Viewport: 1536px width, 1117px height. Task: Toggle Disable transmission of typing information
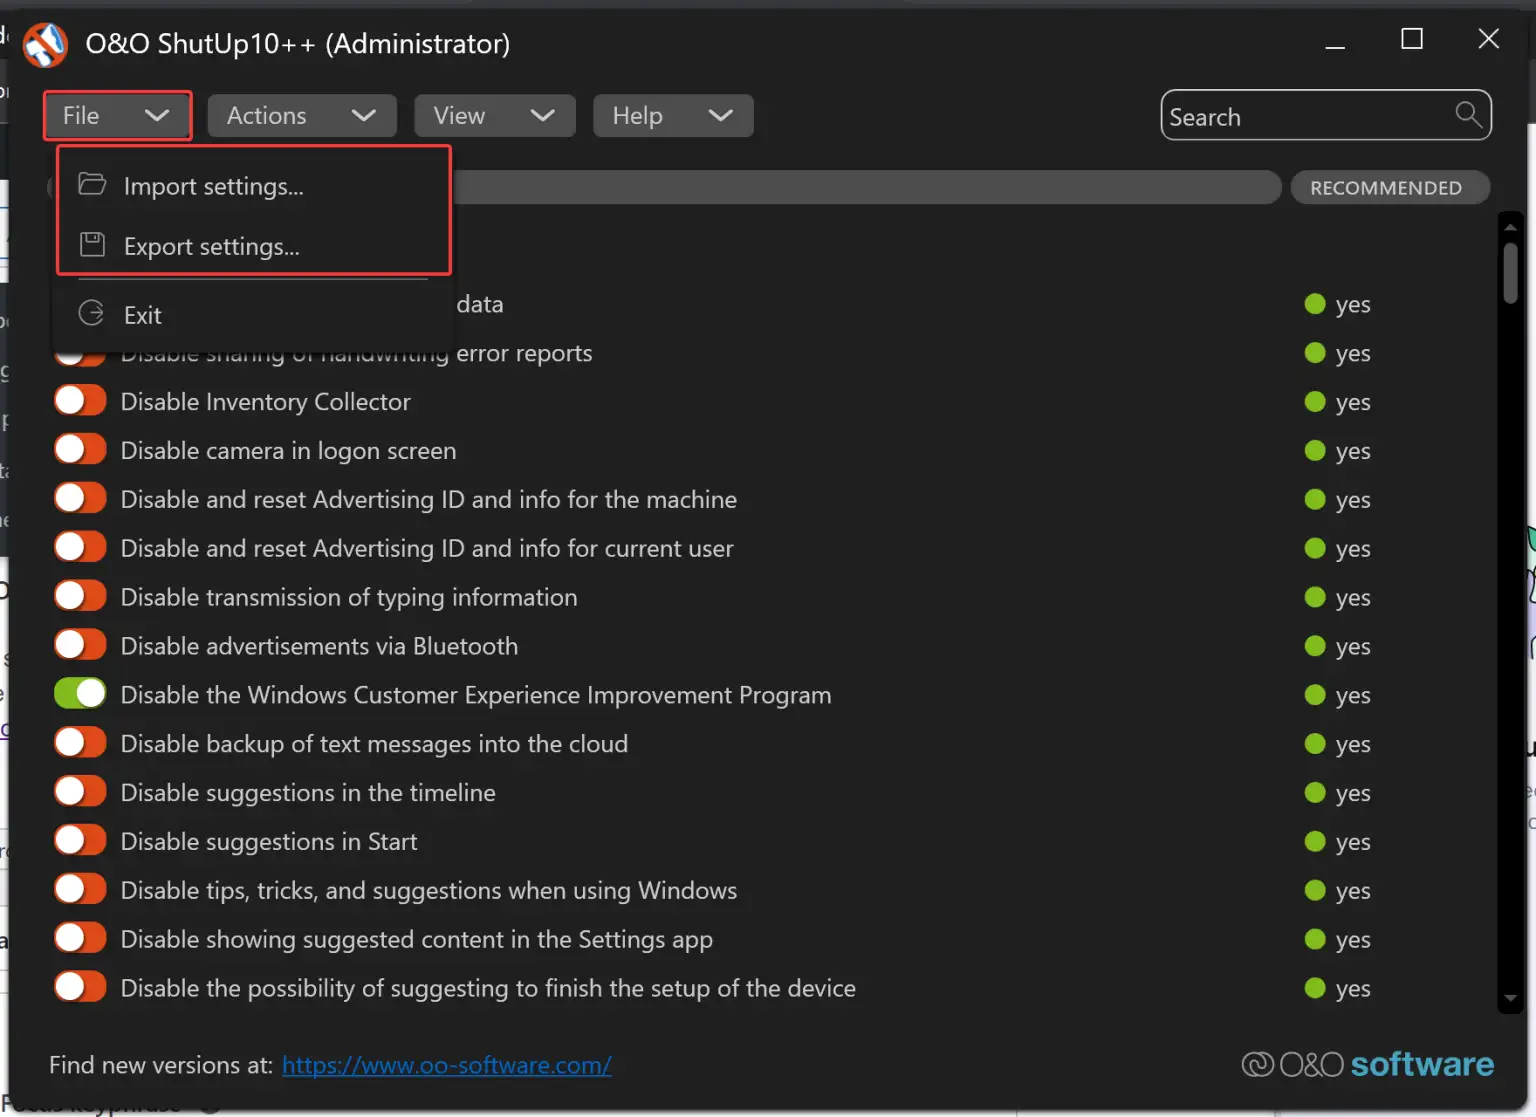click(80, 597)
